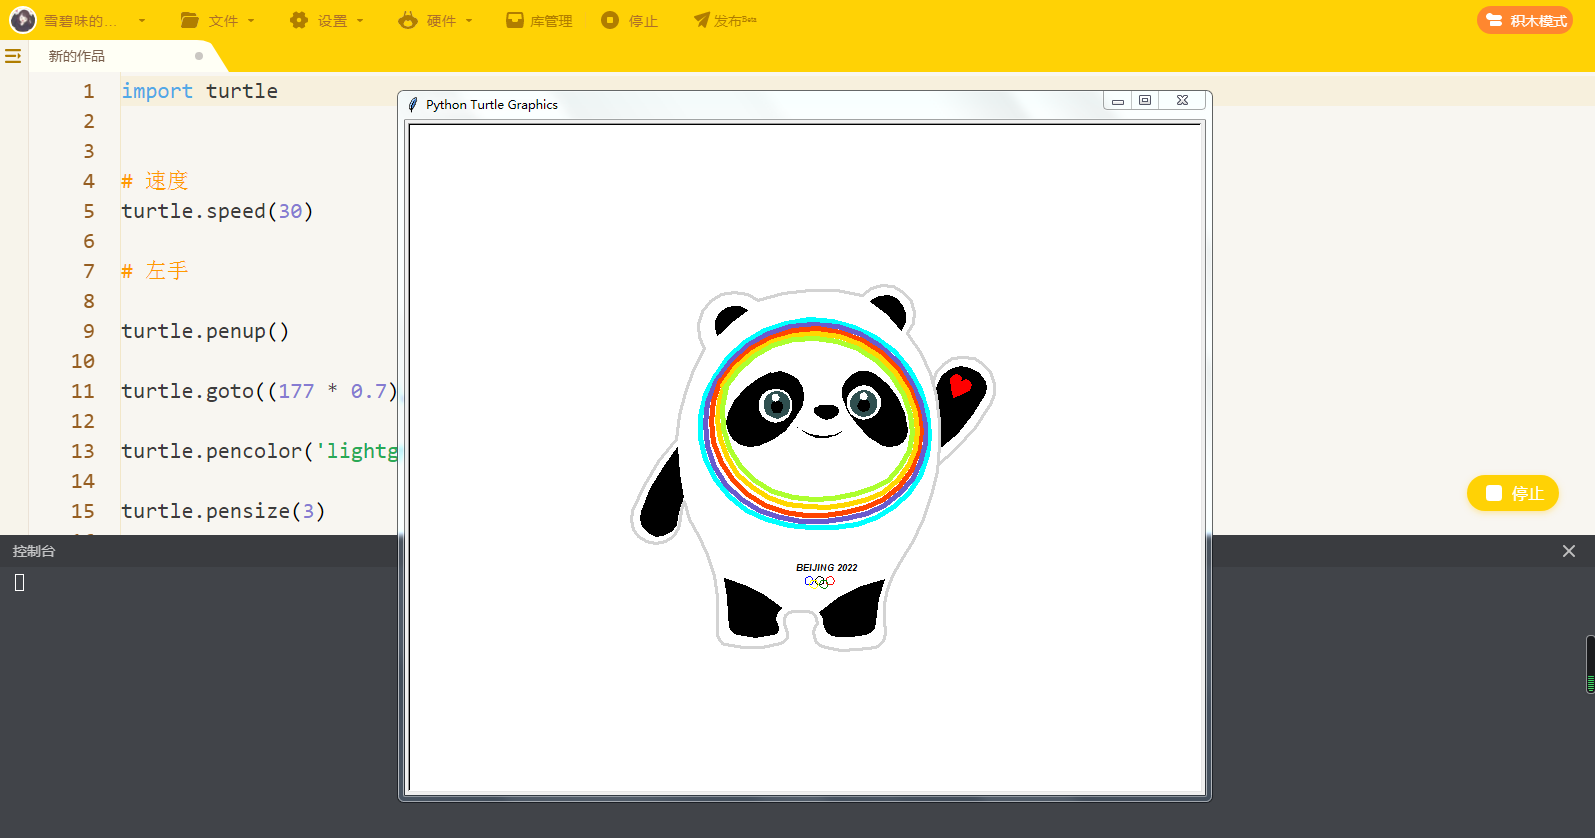The image size is (1595, 838).
Task: Expand the dropdown arrow beside 设置
Action: tap(360, 21)
